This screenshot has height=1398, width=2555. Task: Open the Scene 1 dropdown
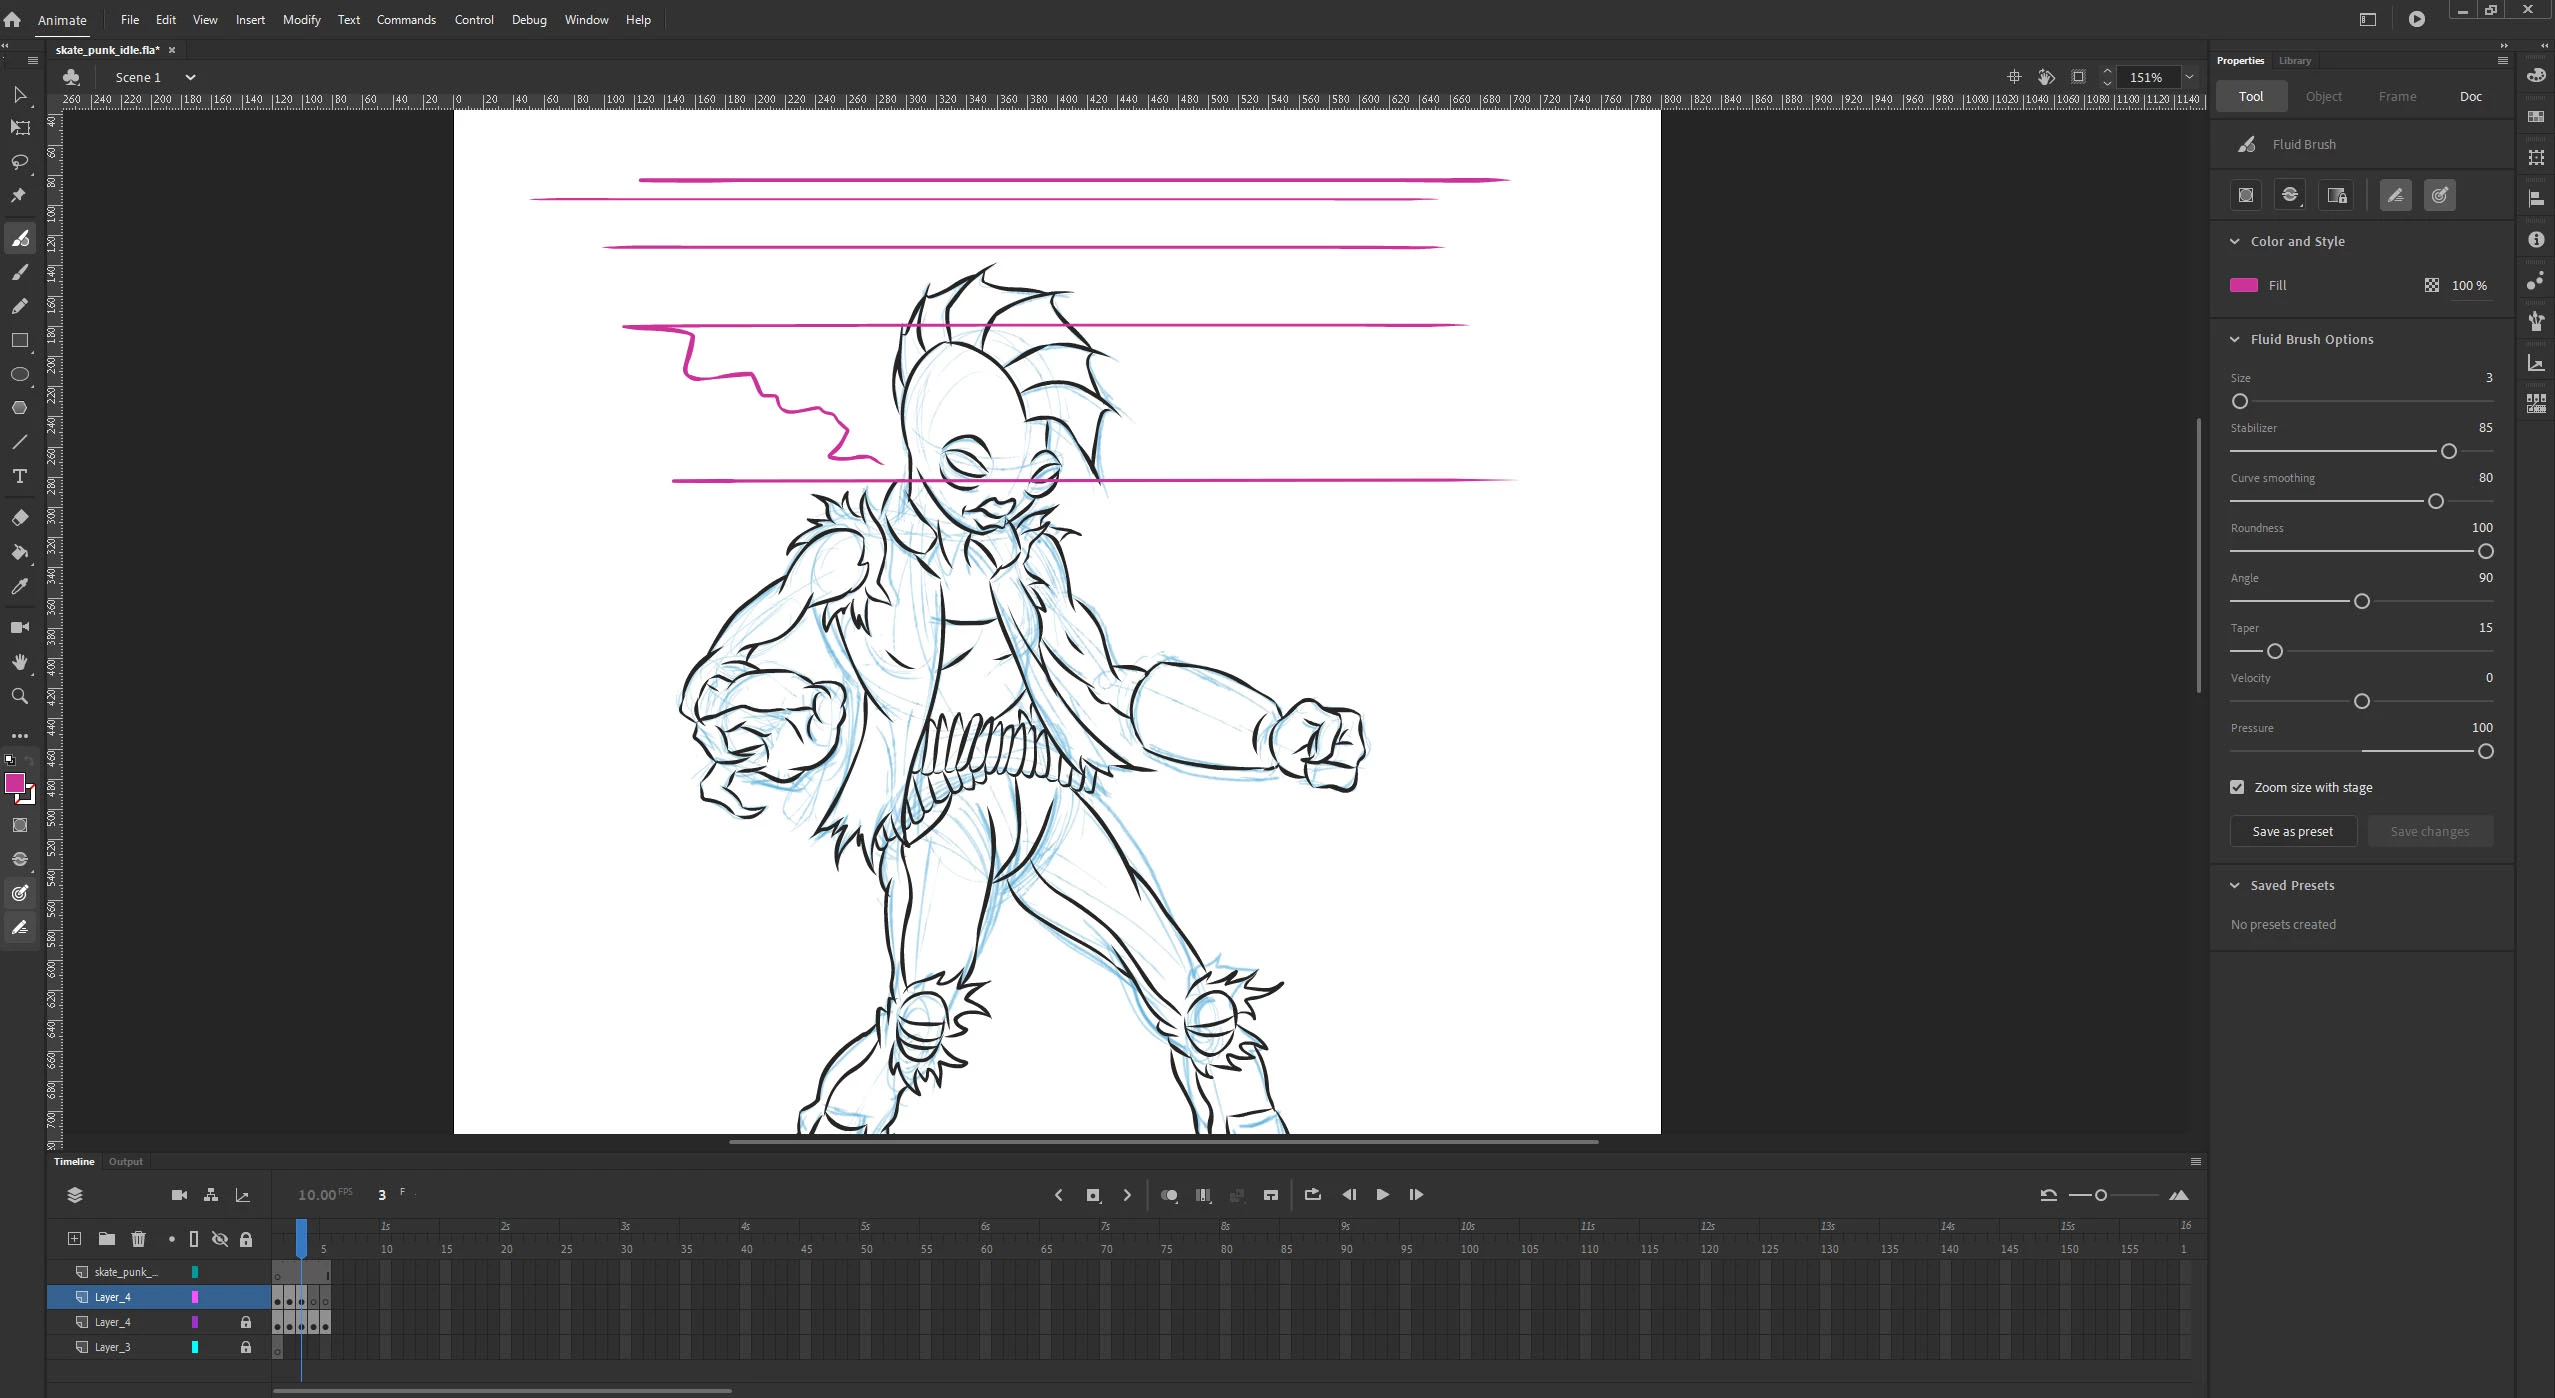[190, 77]
